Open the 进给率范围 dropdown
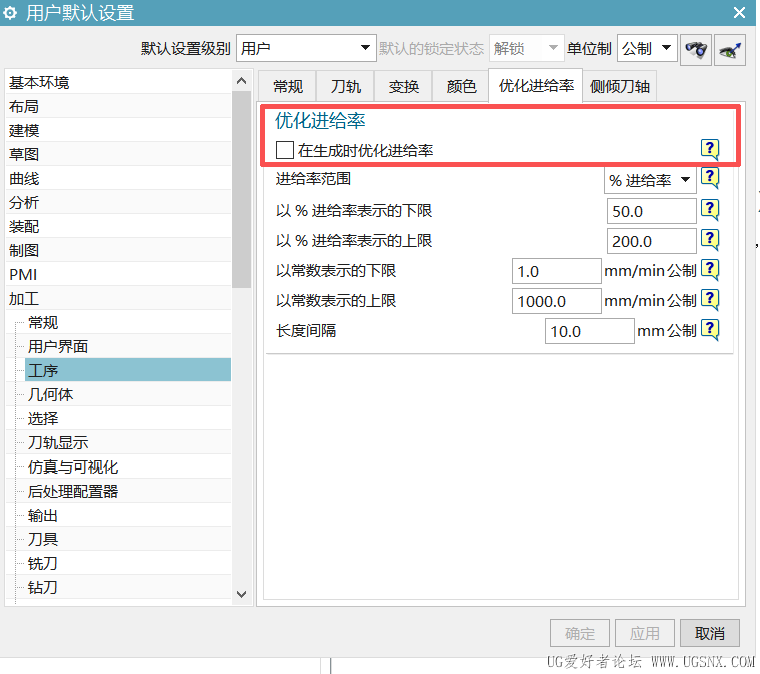The image size is (760, 674). click(650, 180)
